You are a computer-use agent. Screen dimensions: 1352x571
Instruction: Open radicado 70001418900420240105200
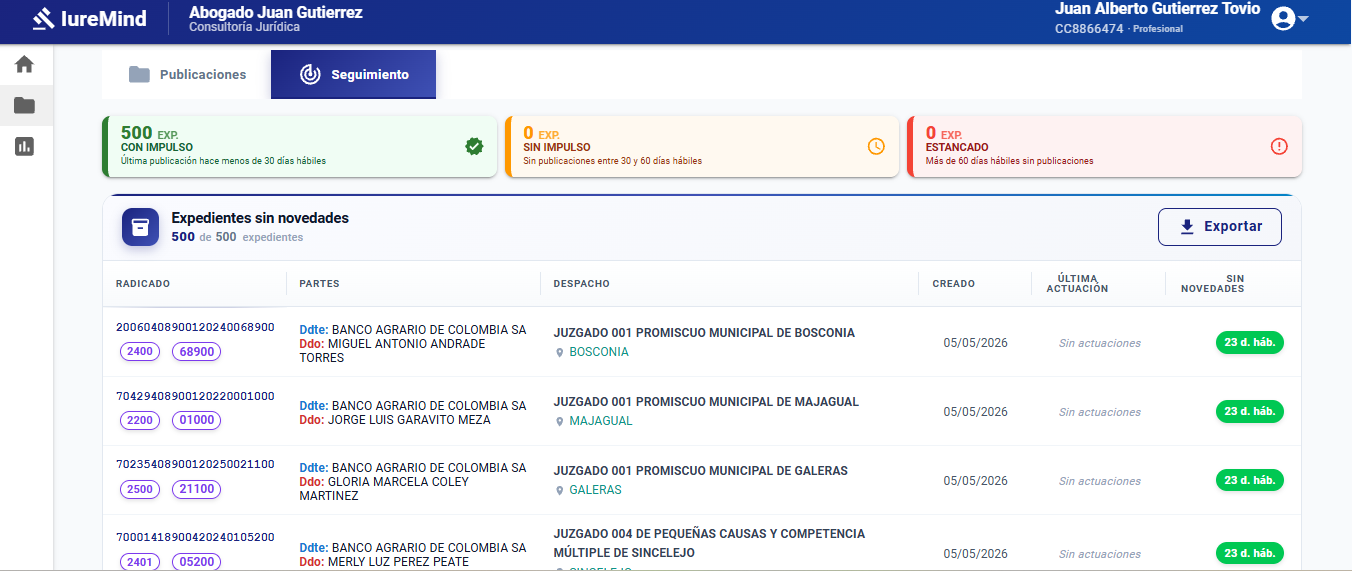coord(195,537)
